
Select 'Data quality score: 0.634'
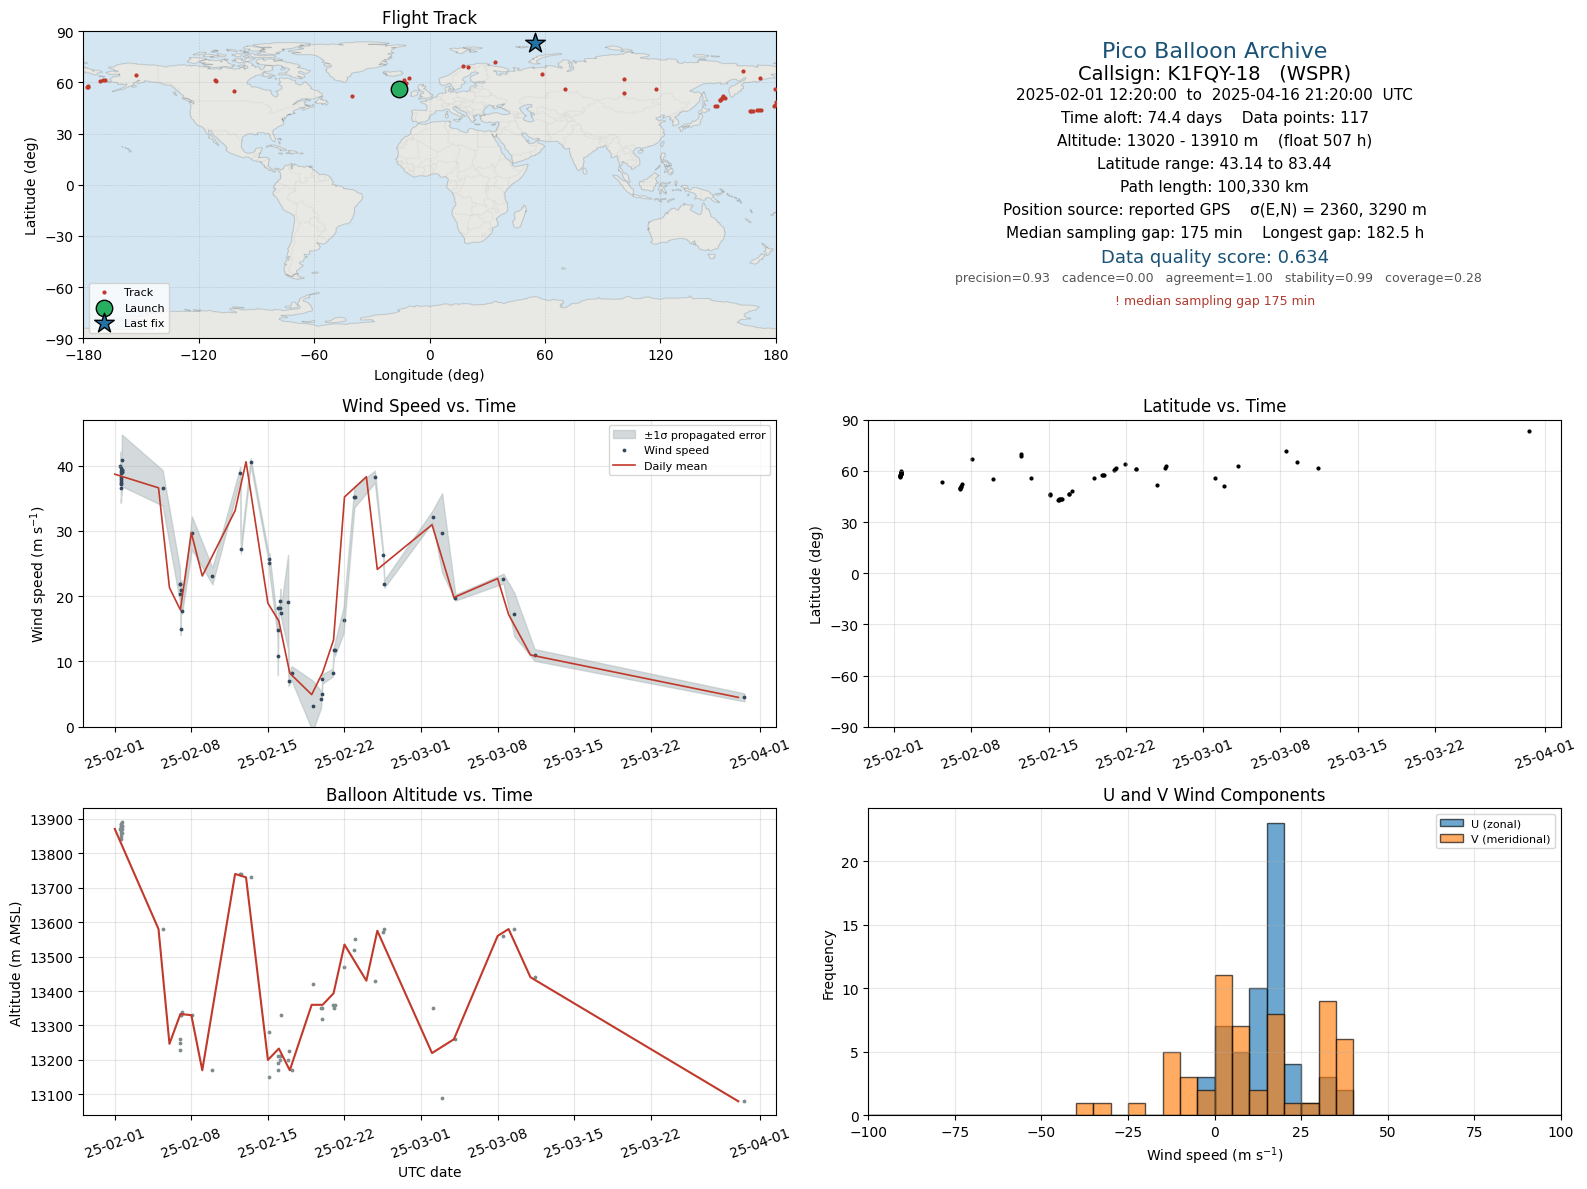[x=1214, y=257]
